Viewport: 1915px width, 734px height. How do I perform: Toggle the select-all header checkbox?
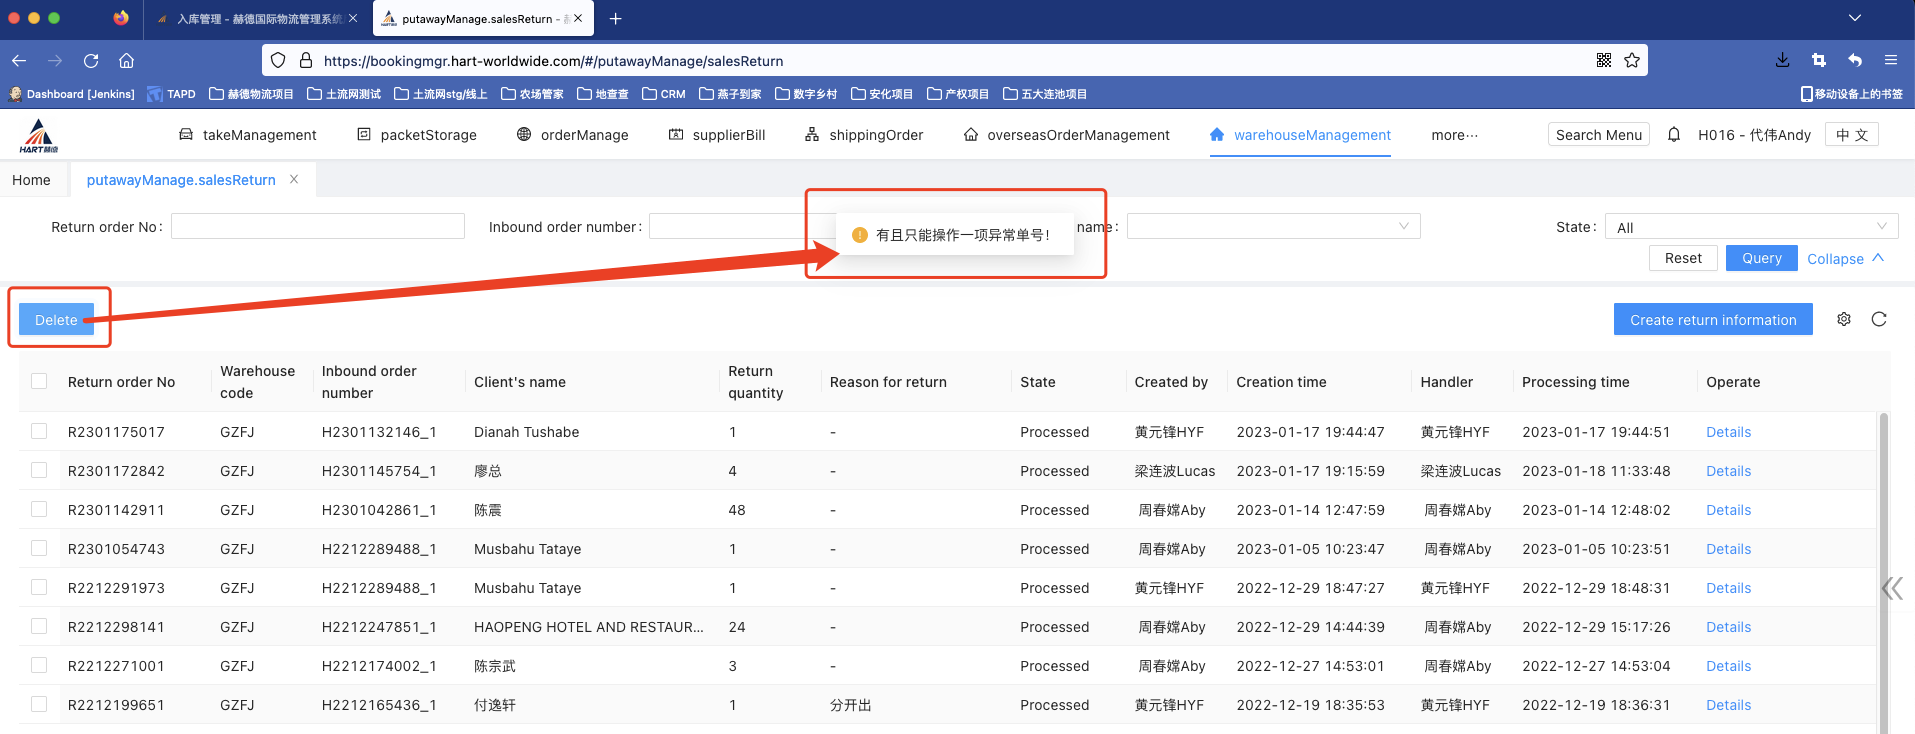(x=39, y=381)
